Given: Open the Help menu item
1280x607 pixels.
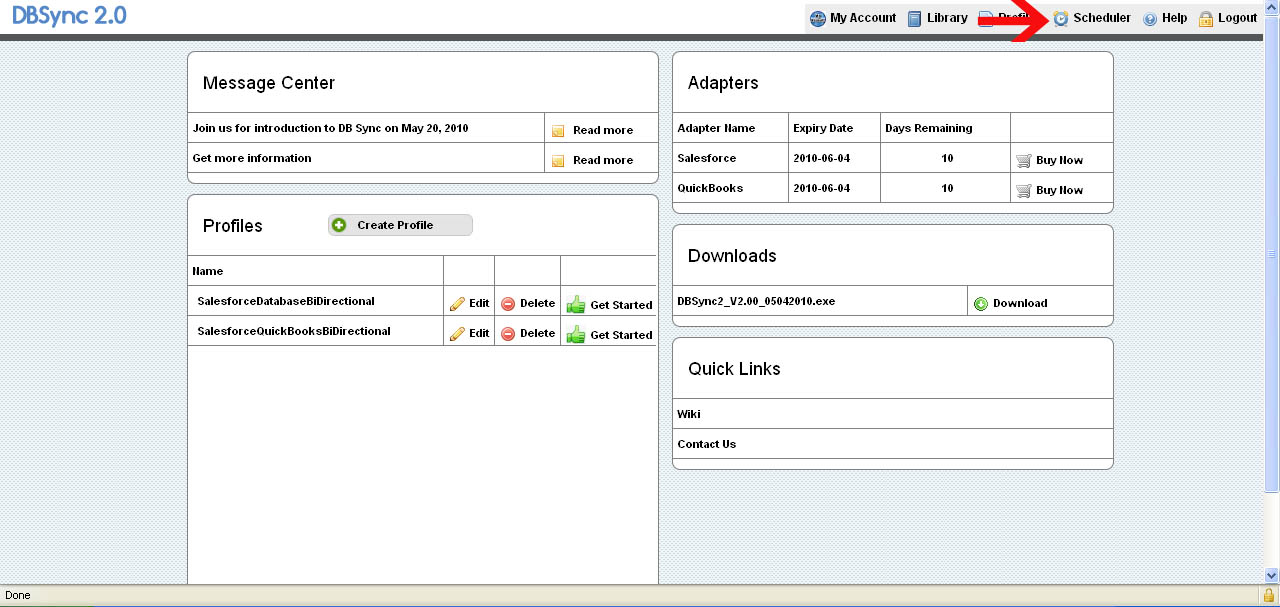Looking at the screenshot, I should (x=1165, y=18).
